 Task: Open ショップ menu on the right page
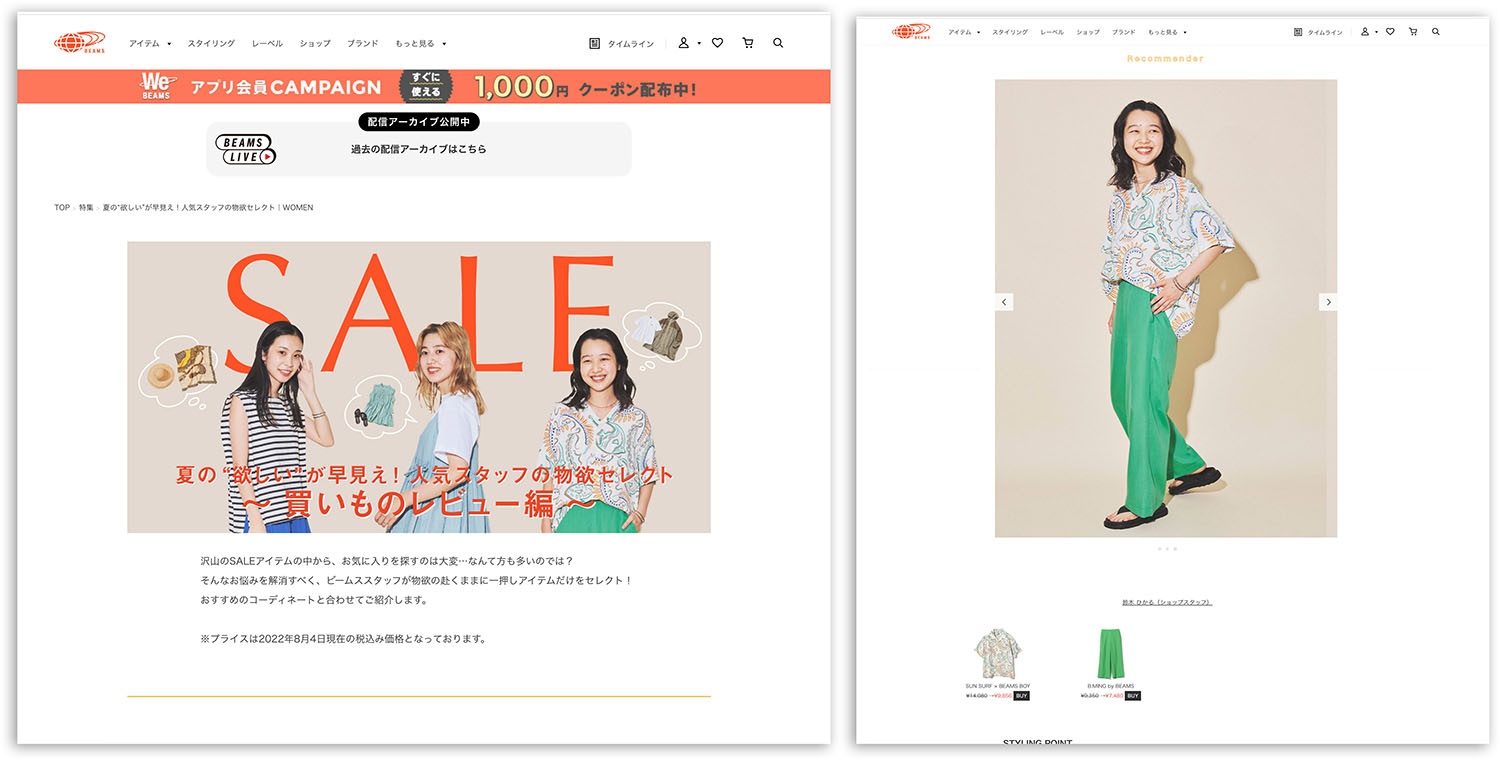(1088, 32)
